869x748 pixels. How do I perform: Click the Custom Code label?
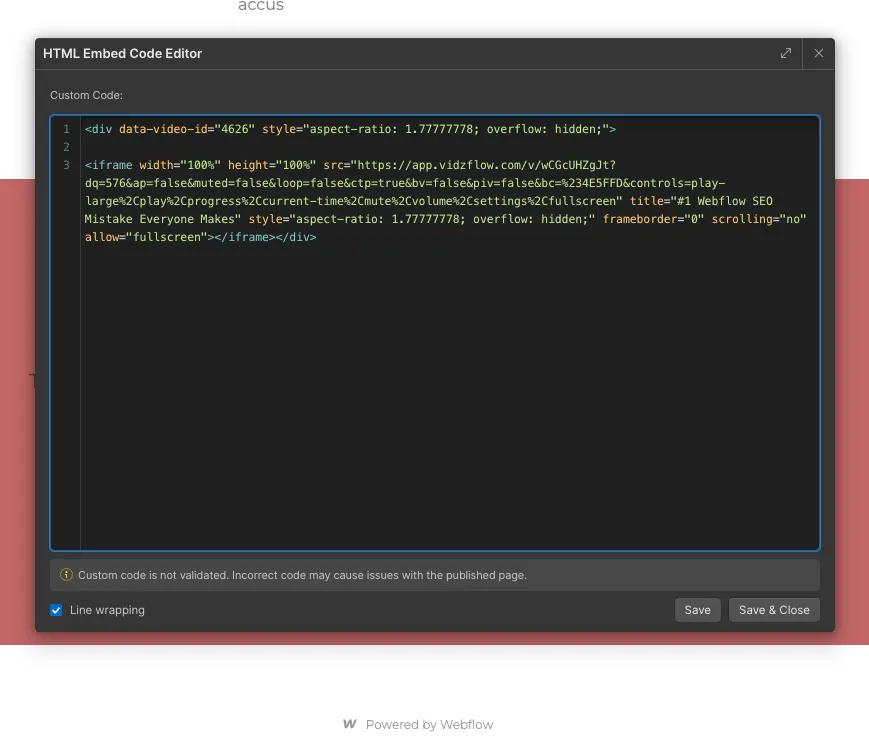(86, 95)
